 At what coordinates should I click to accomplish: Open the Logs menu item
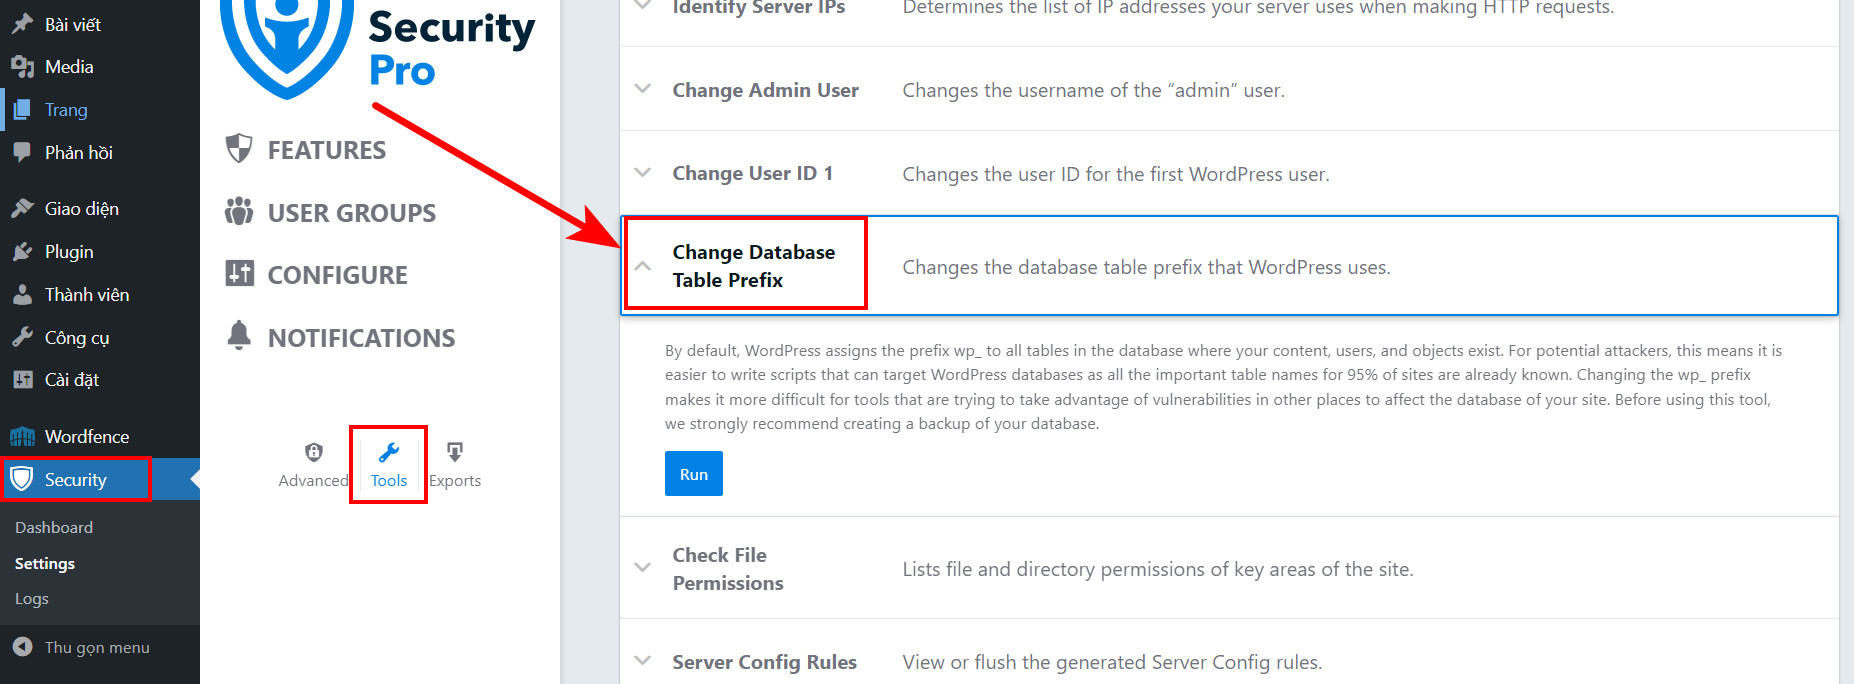[31, 598]
